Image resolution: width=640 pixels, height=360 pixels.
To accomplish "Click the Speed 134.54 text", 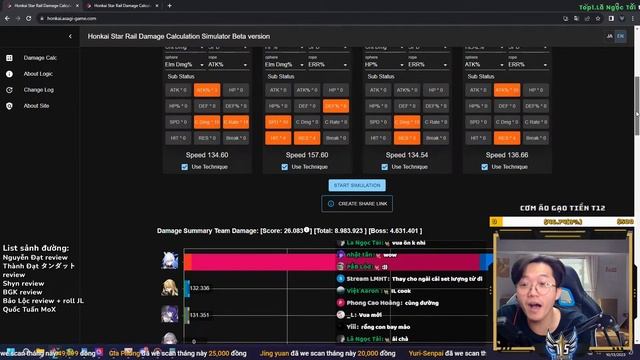I will (407, 155).
